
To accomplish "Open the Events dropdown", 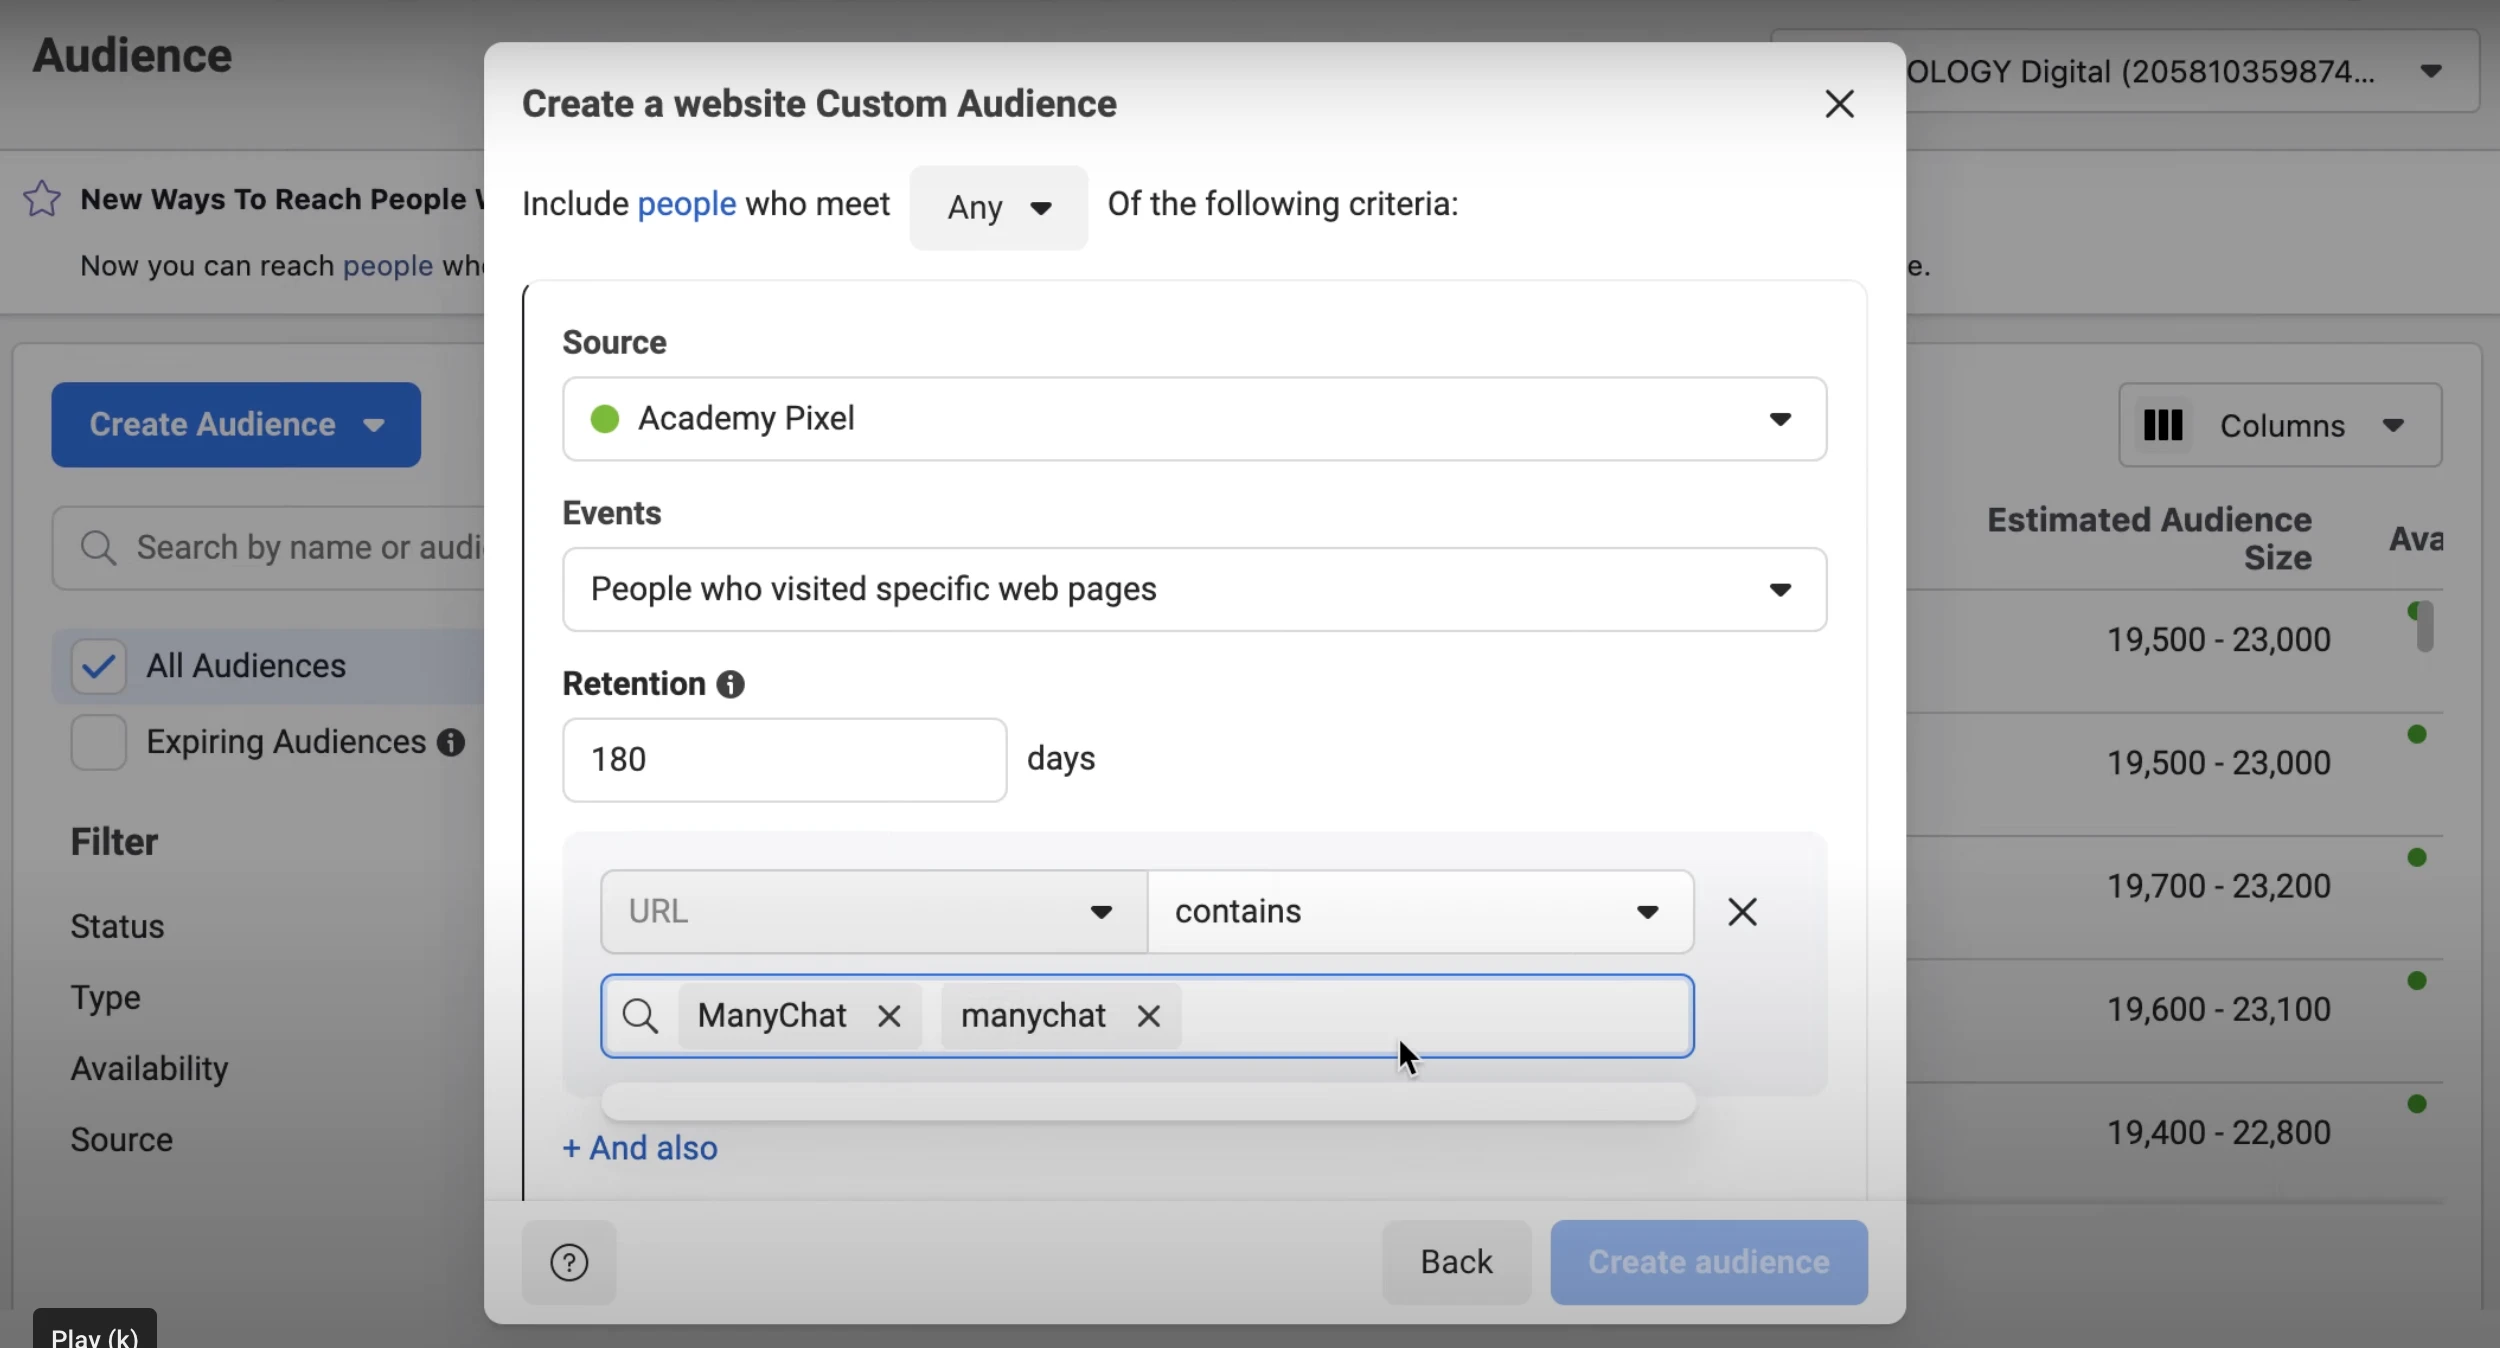I will (x=1194, y=589).
